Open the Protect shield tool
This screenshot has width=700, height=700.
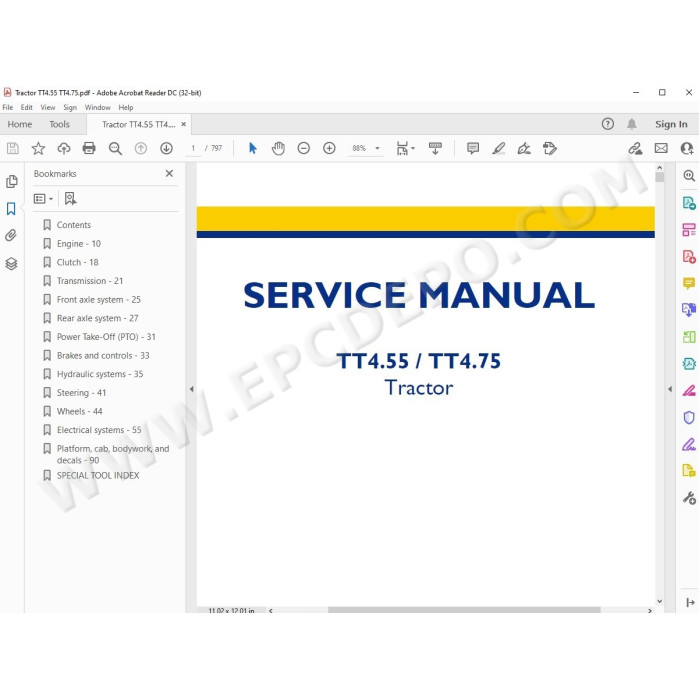[x=689, y=417]
